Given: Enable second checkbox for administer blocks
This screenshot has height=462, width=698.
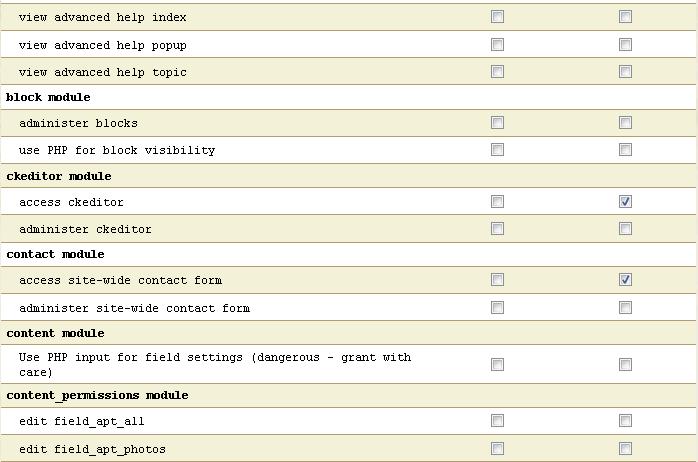Looking at the screenshot, I should tap(625, 122).
